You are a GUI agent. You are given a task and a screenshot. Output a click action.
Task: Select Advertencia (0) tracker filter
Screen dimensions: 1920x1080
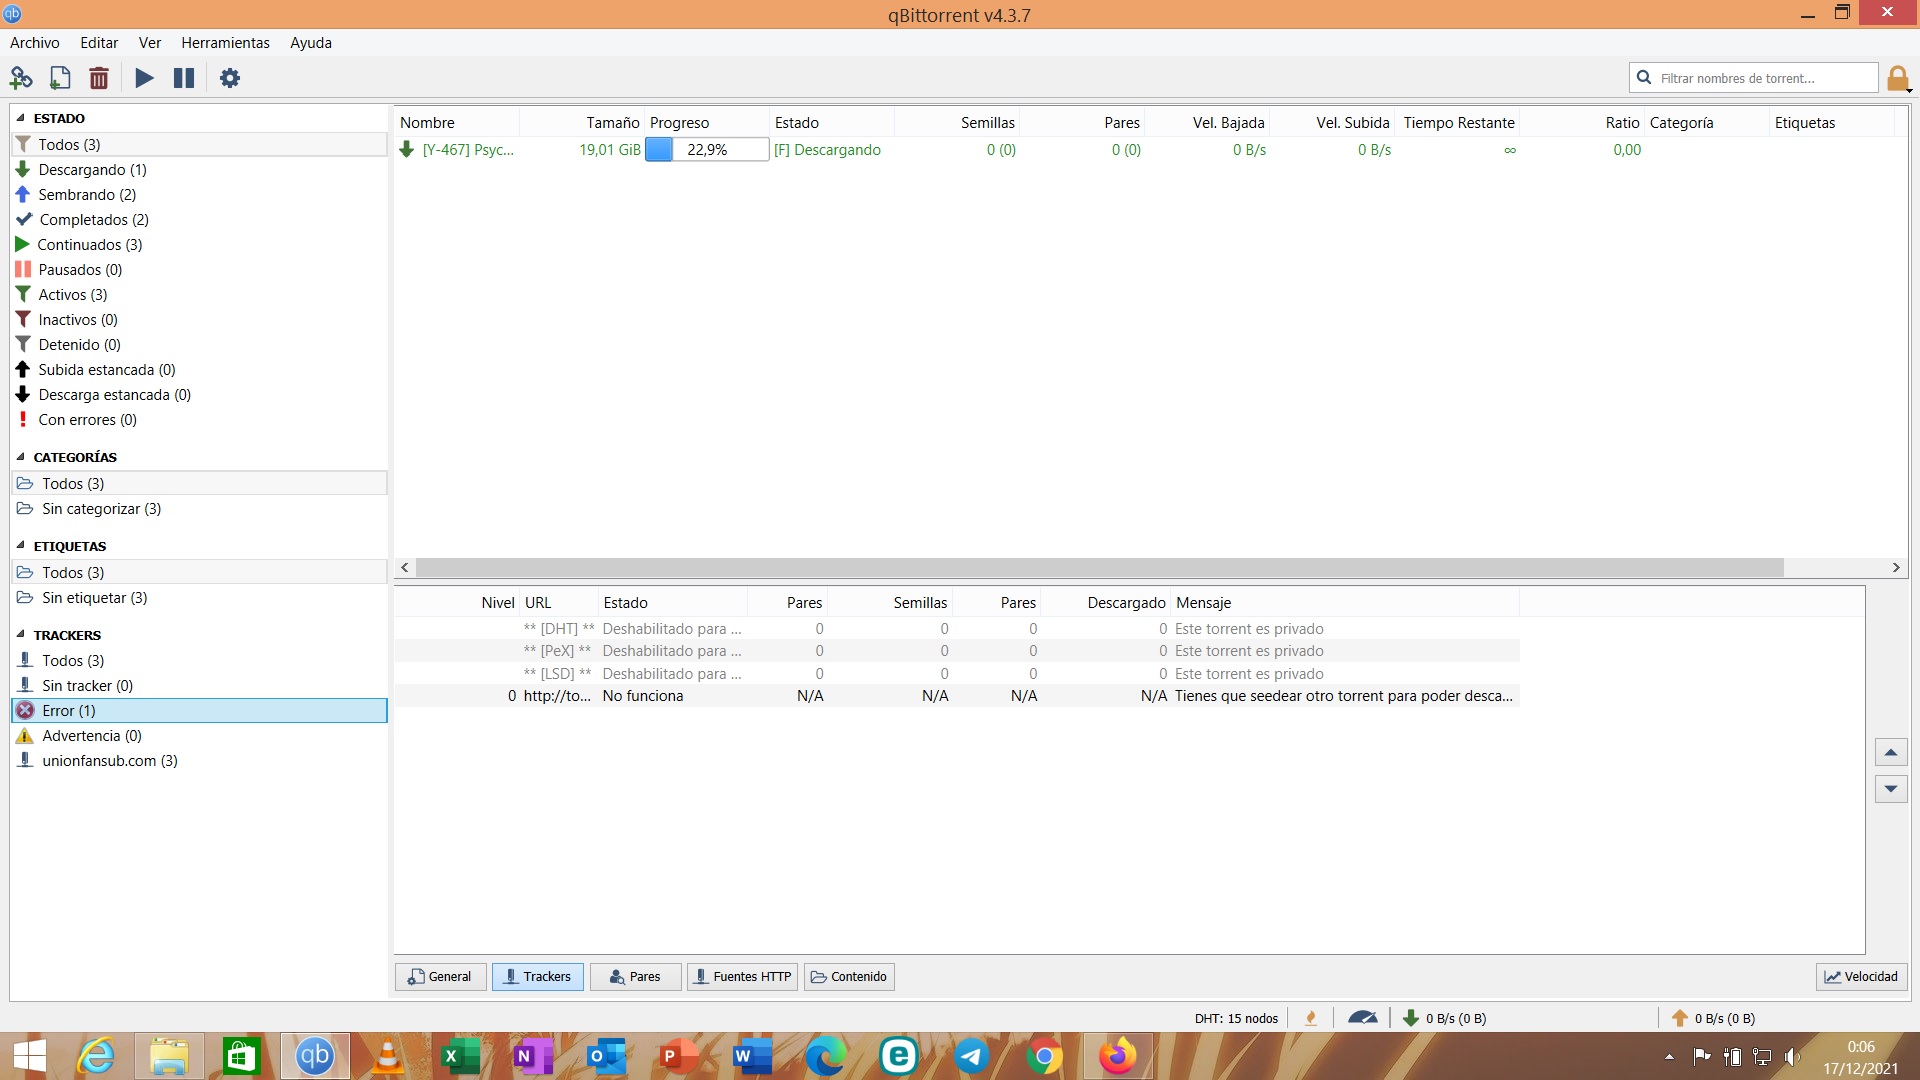click(x=199, y=736)
